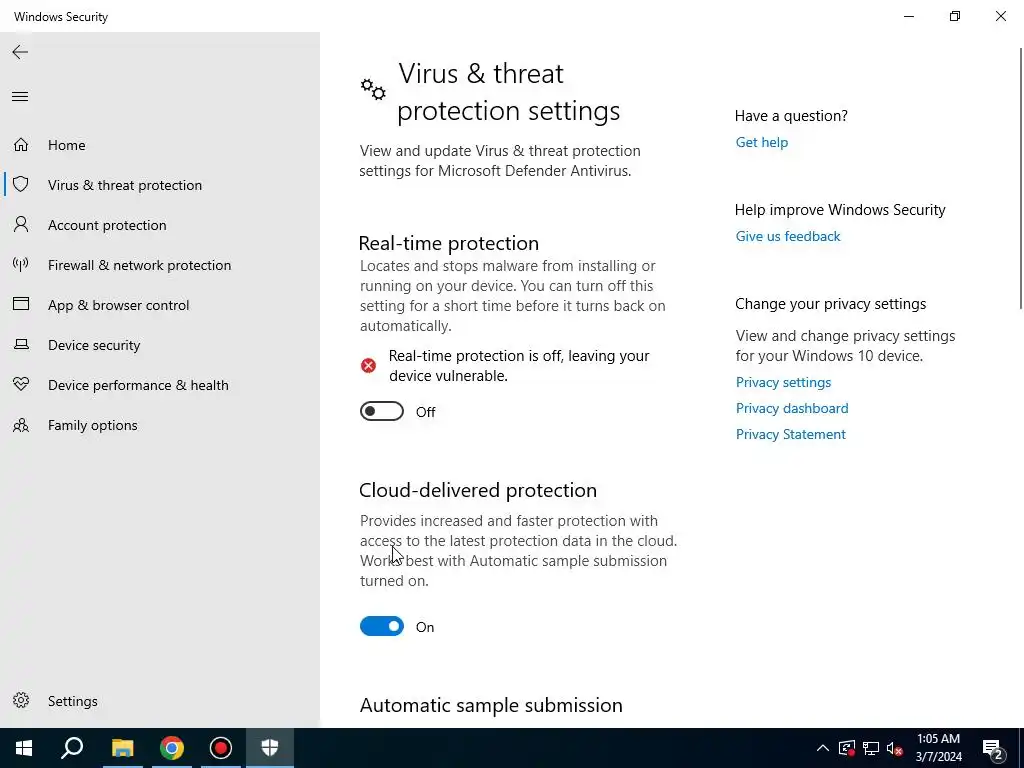Click the security alert tray icon
This screenshot has width=1024, height=768.
(x=846, y=748)
